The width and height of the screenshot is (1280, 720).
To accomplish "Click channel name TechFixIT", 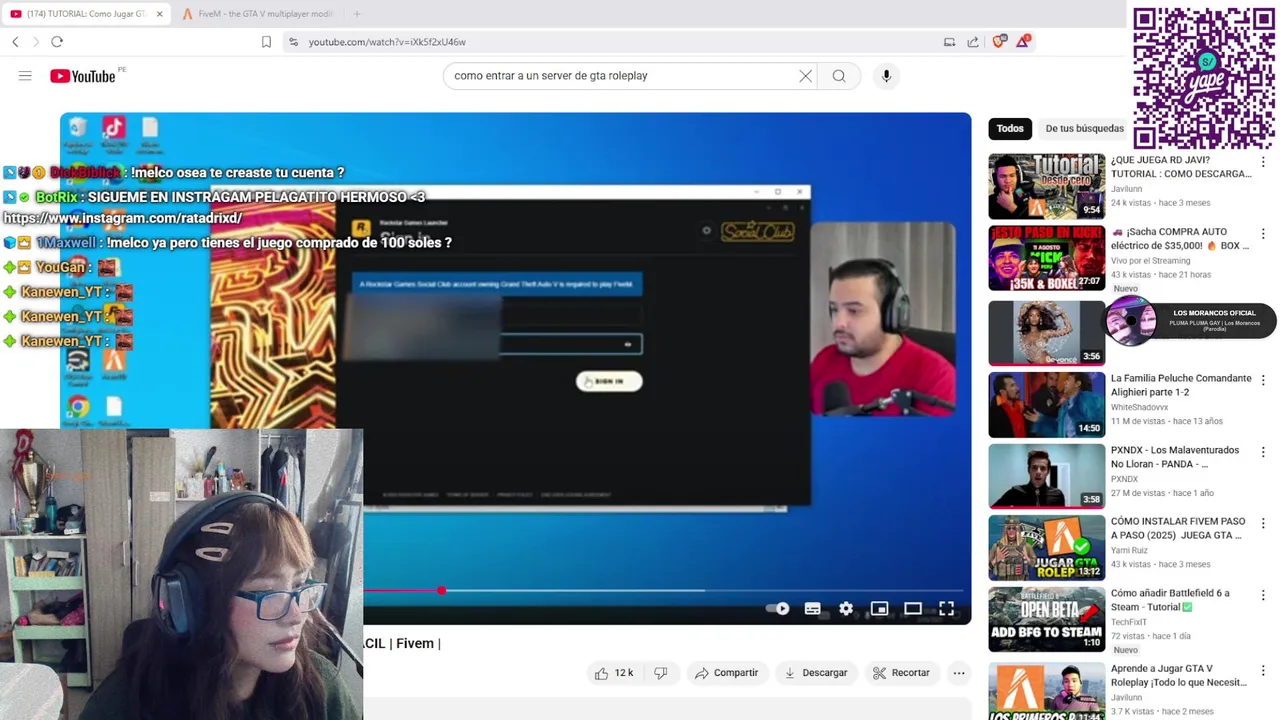I will tap(1131, 622).
